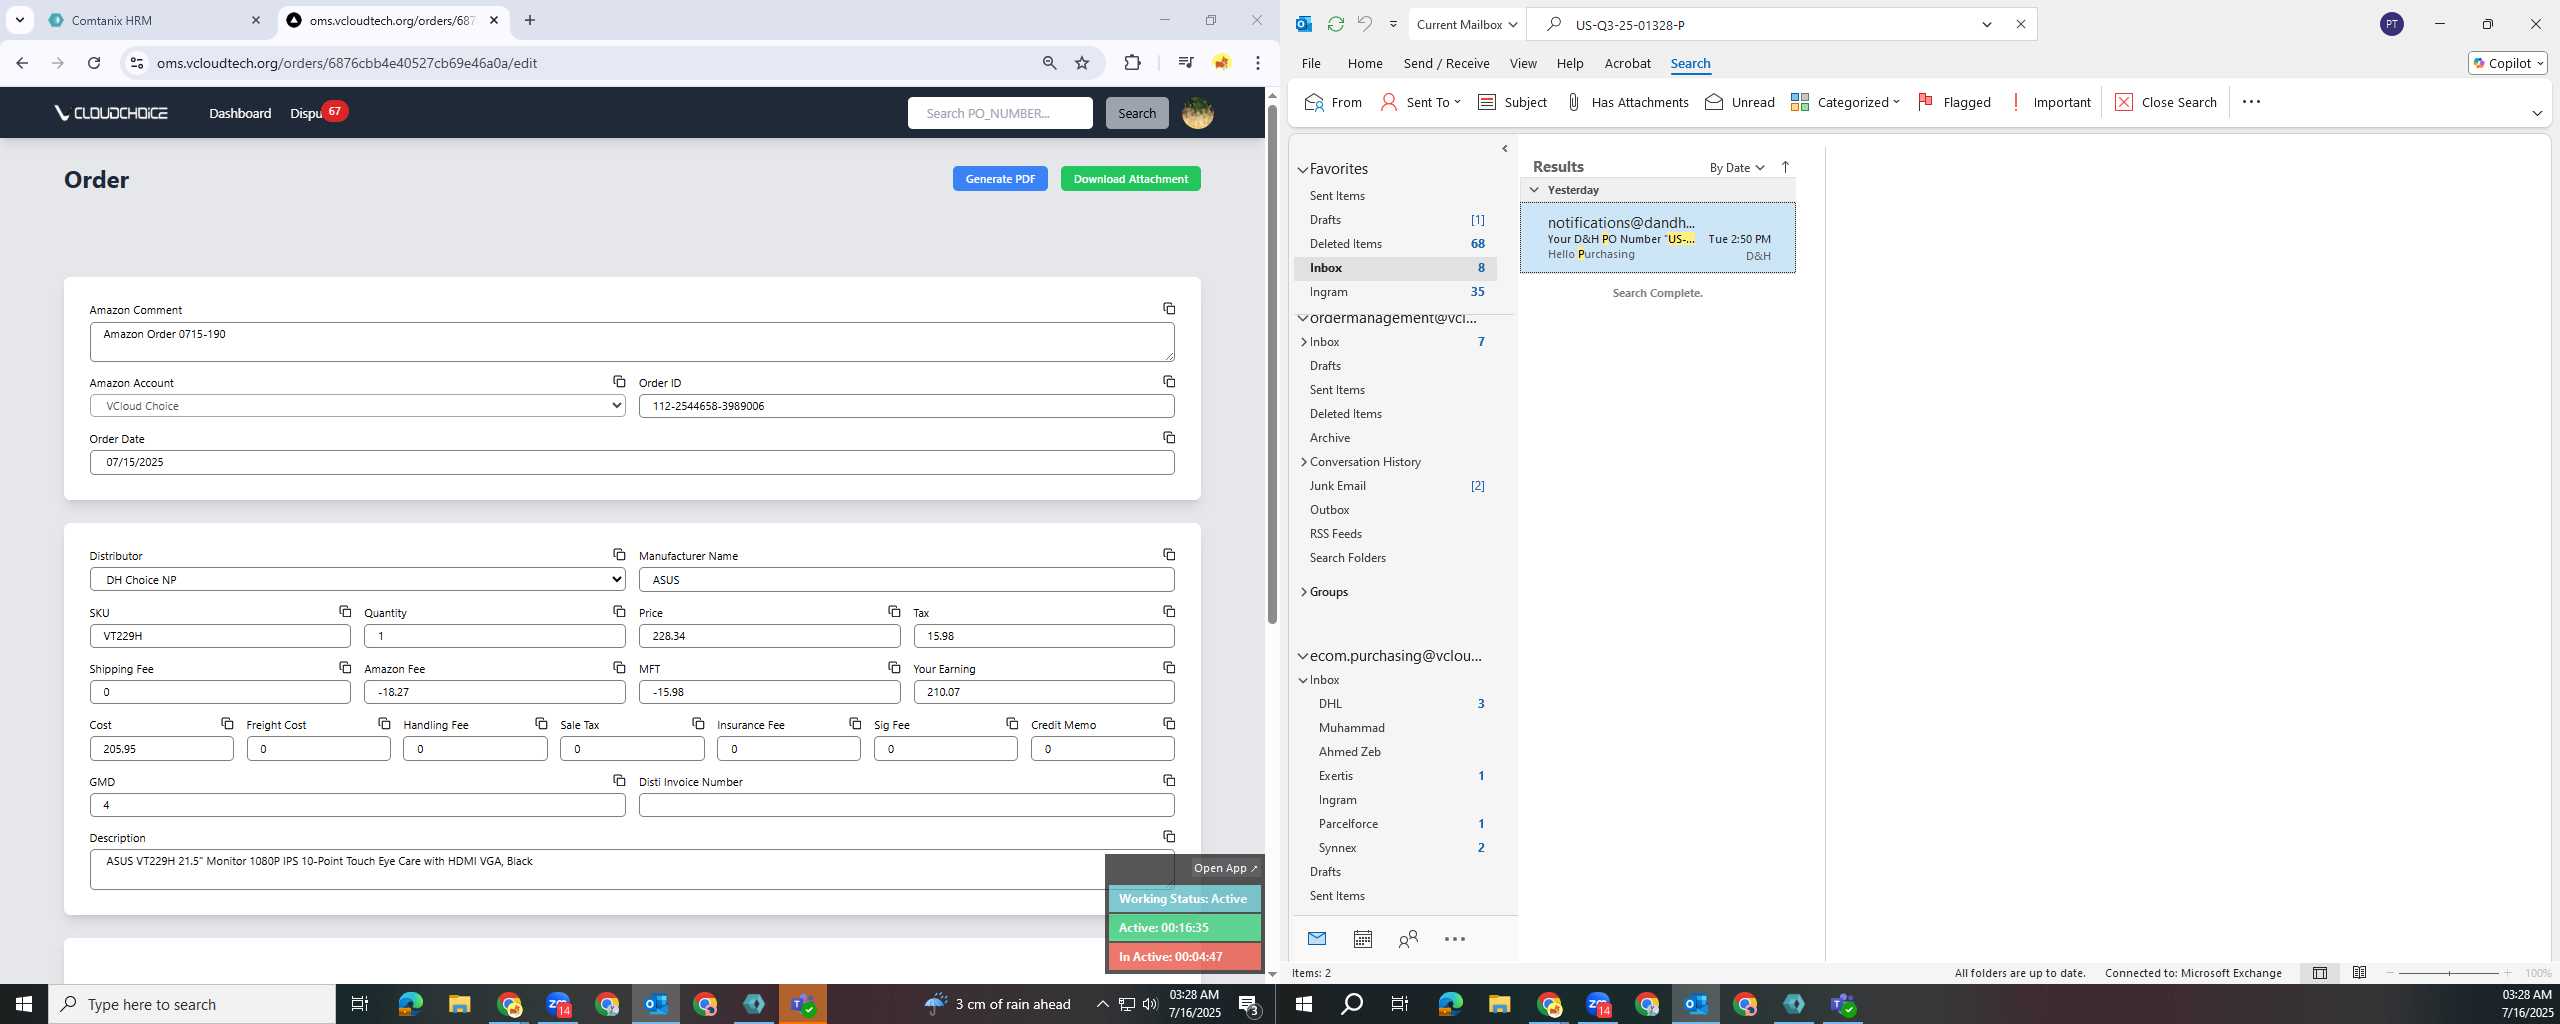This screenshot has height=1024, width=2560.
Task: Open Chrome extensions puzzle icon
Action: (1132, 63)
